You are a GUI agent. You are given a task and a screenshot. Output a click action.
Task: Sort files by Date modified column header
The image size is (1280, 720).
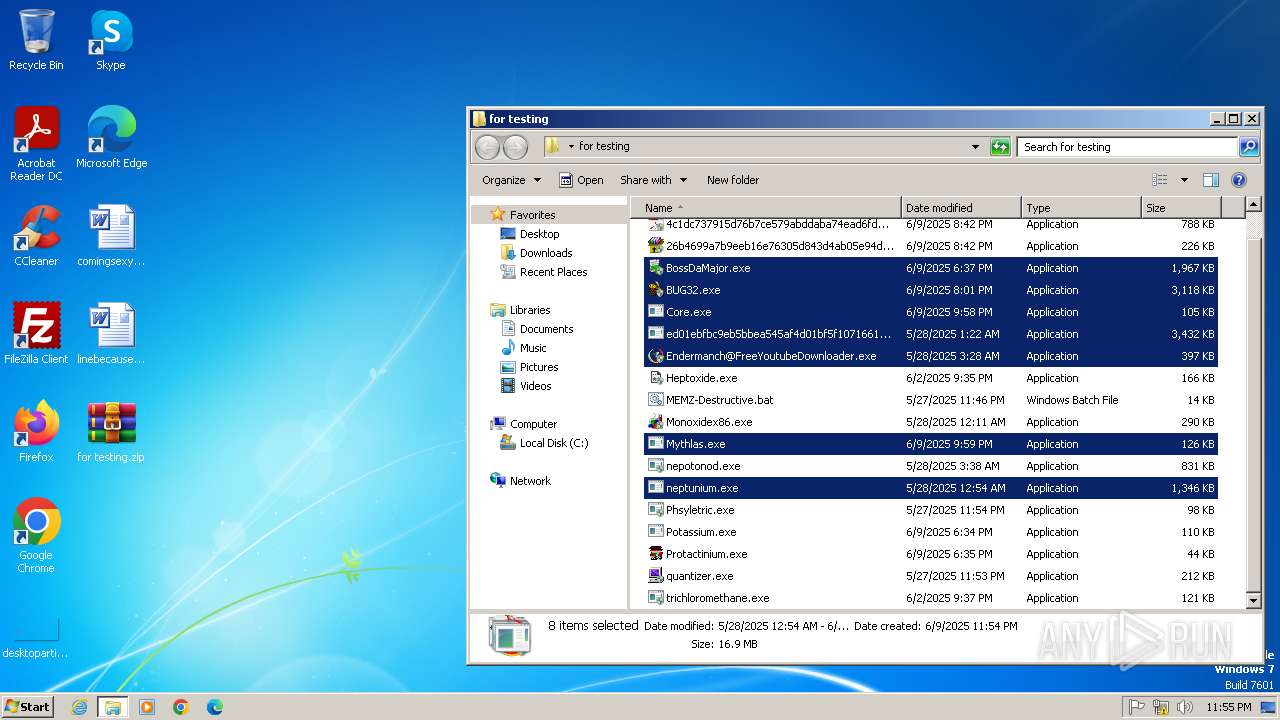click(x=961, y=208)
